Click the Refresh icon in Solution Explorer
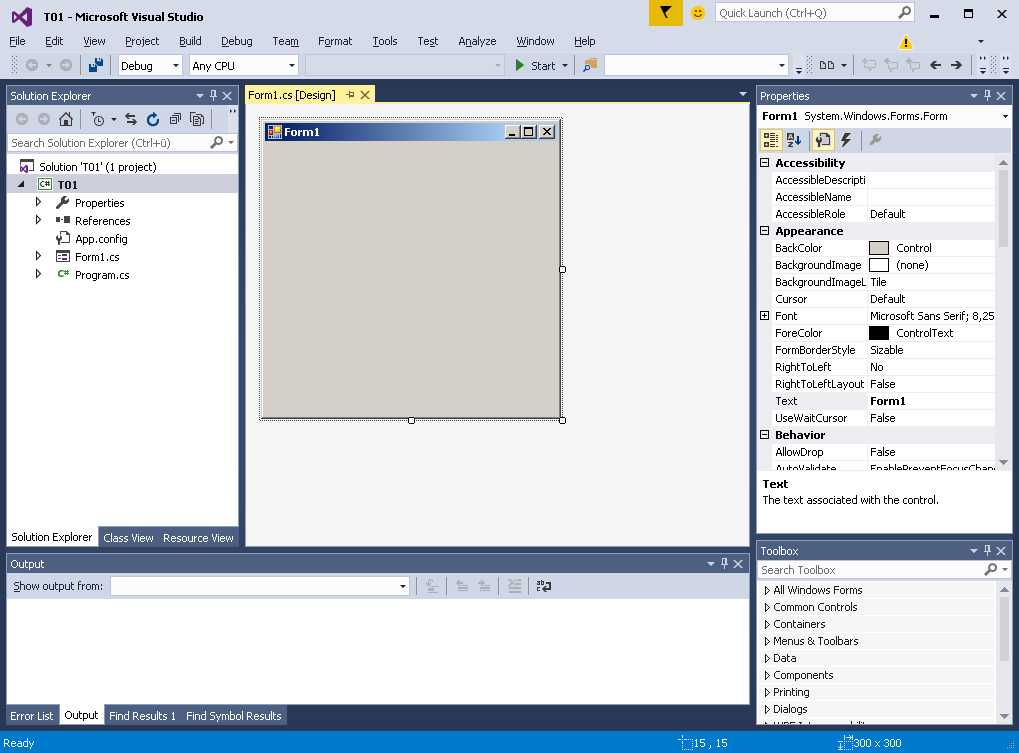The width and height of the screenshot is (1019, 753). pyautogui.click(x=152, y=119)
